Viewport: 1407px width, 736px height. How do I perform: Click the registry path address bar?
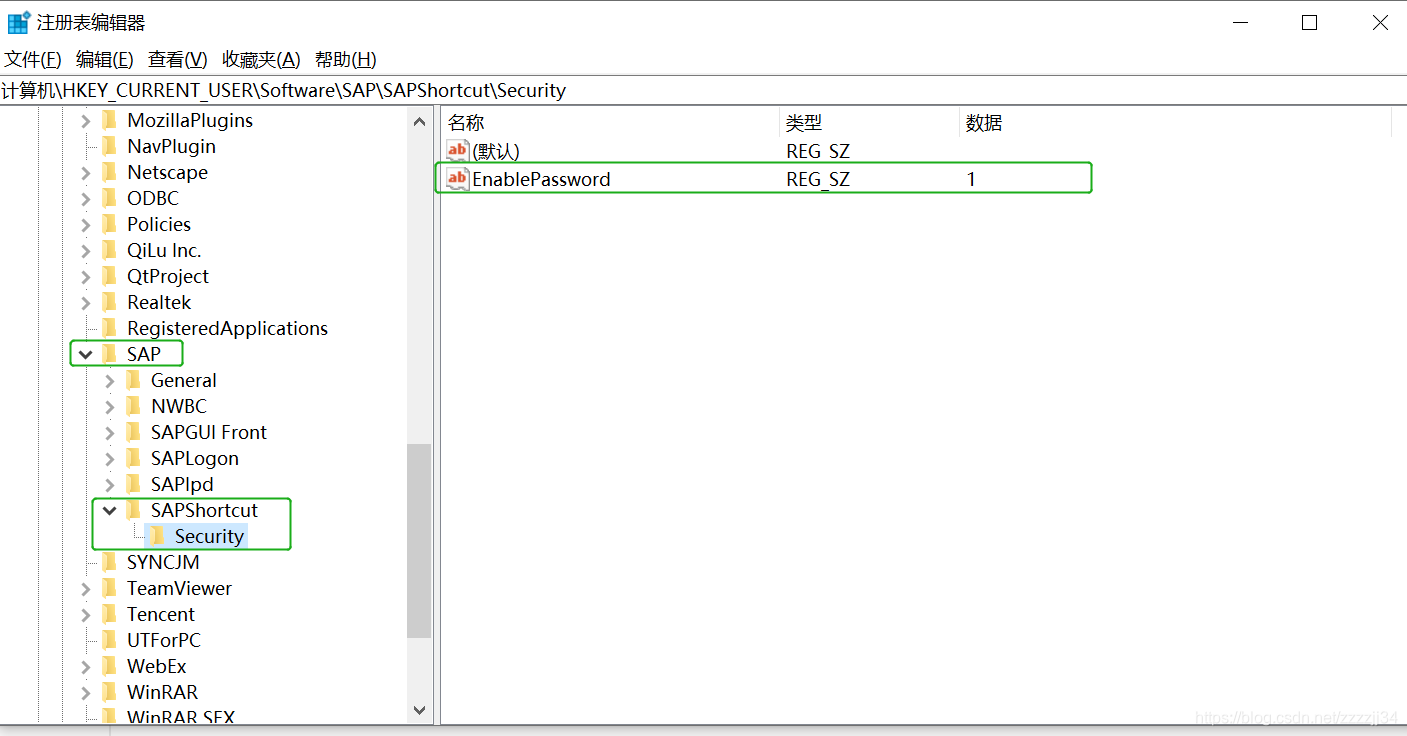pos(703,90)
